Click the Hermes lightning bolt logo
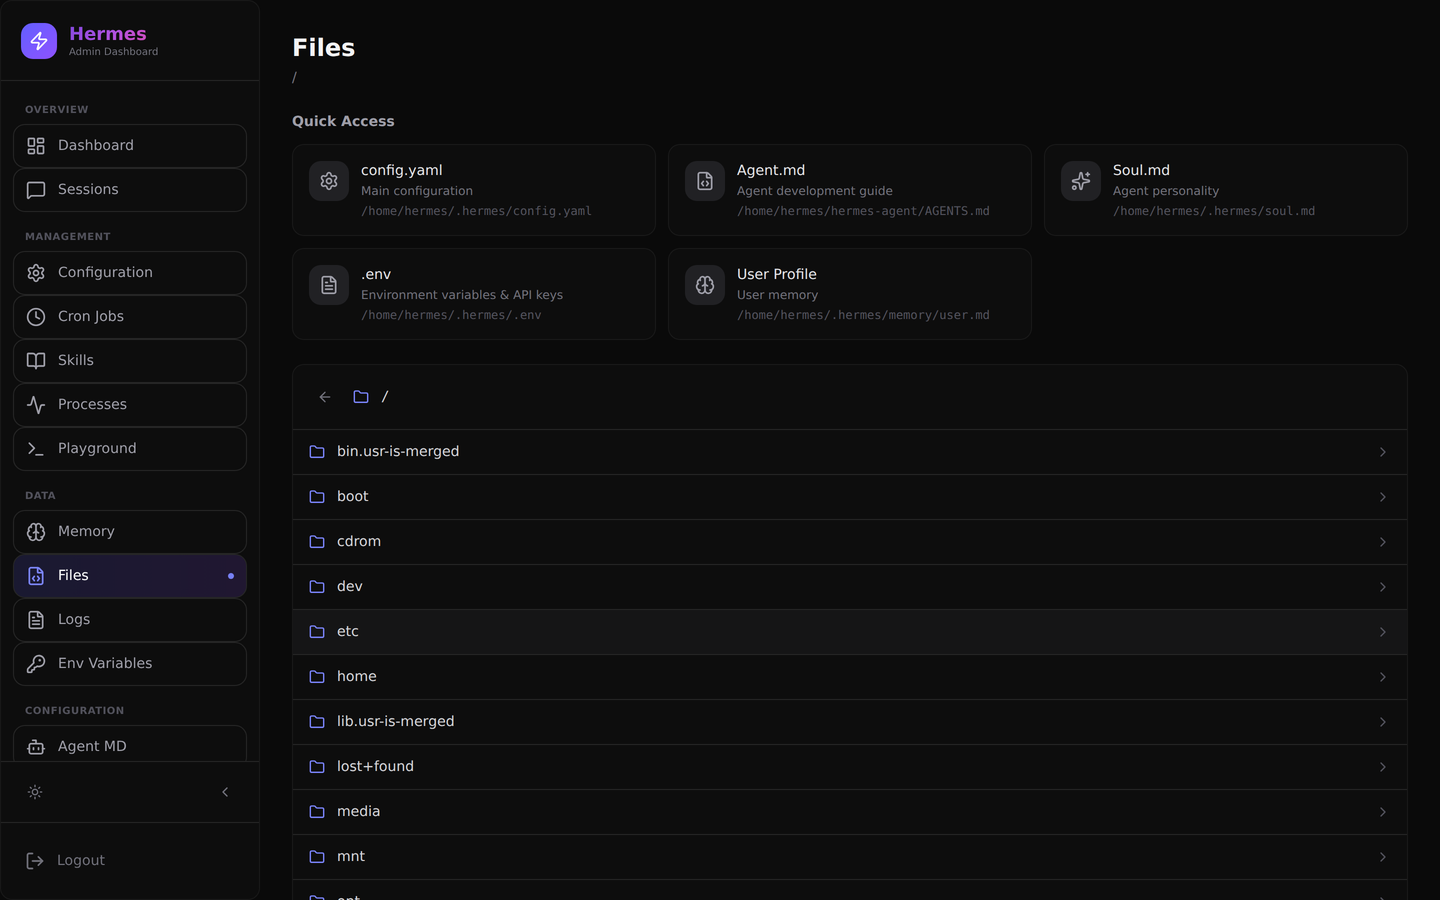 point(39,41)
